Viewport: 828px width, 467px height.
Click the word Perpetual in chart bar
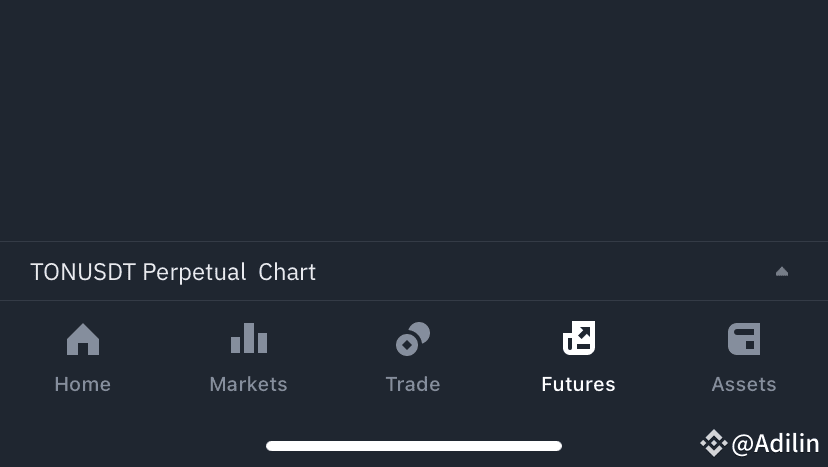194,272
